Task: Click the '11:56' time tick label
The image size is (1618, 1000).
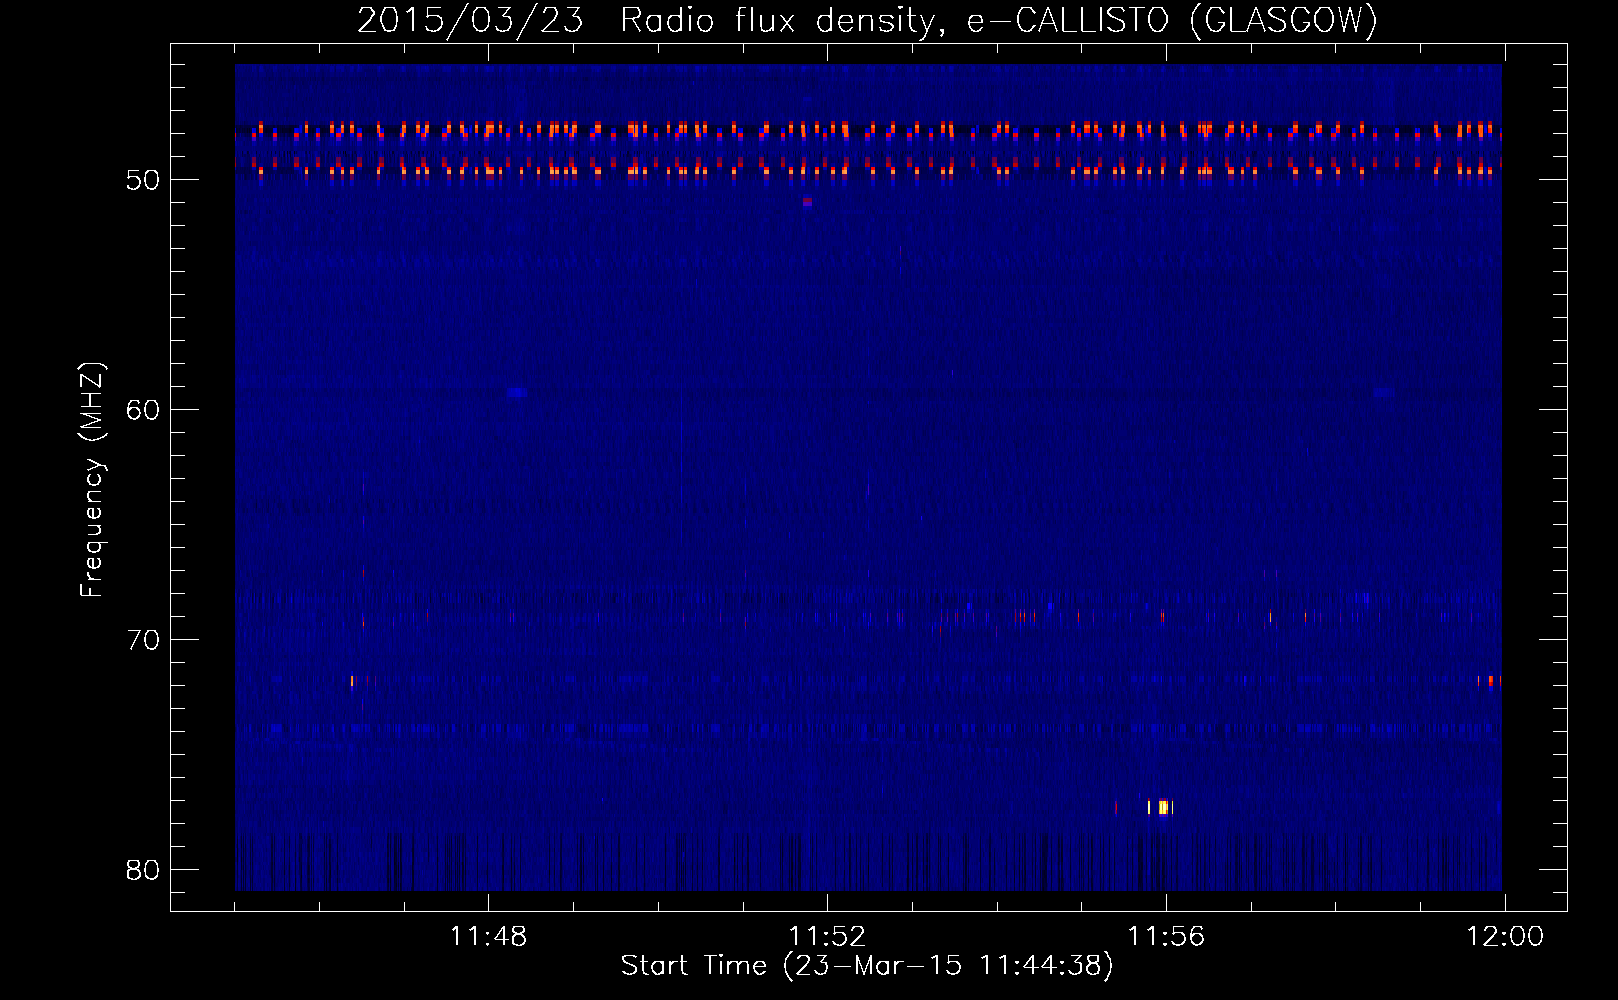Action: [1166, 937]
